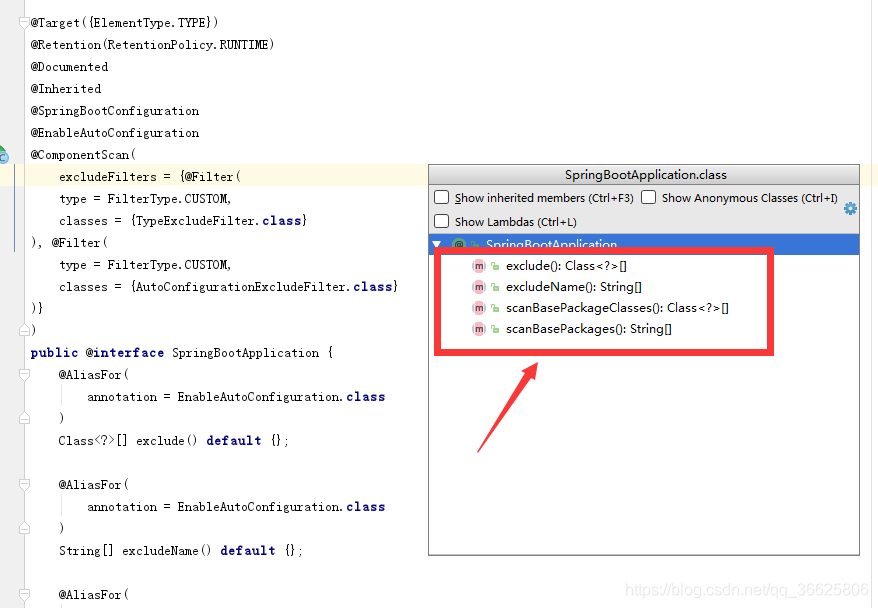
Task: Click first 'annotation = EnableAutoConfiguration.class' line
Action: [236, 397]
